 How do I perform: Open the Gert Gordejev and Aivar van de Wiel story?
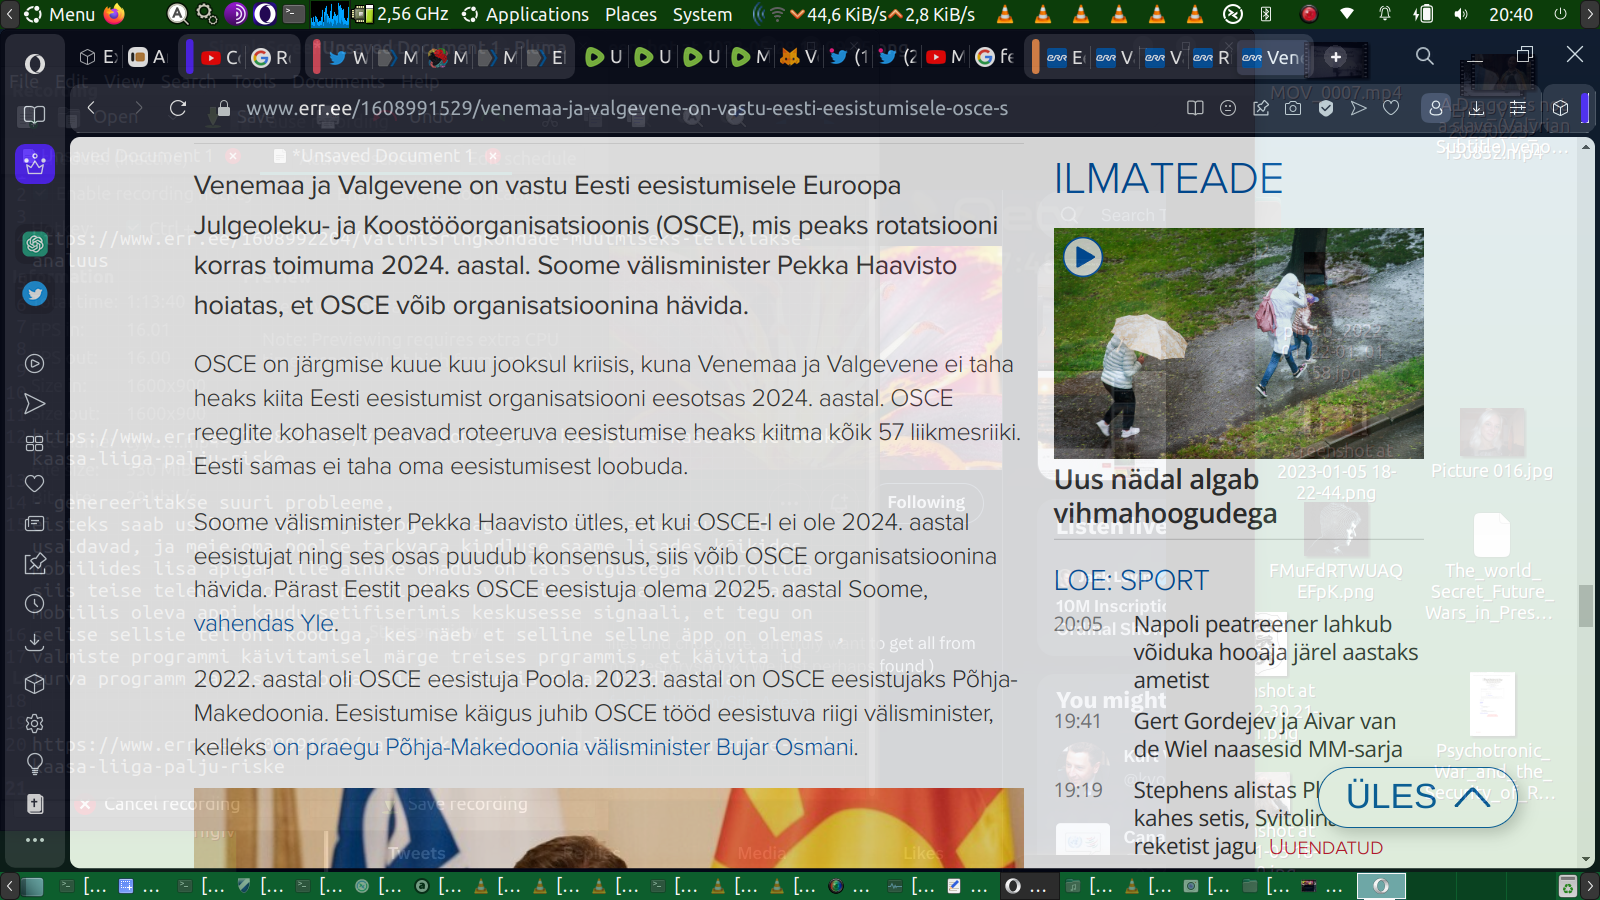click(1267, 735)
